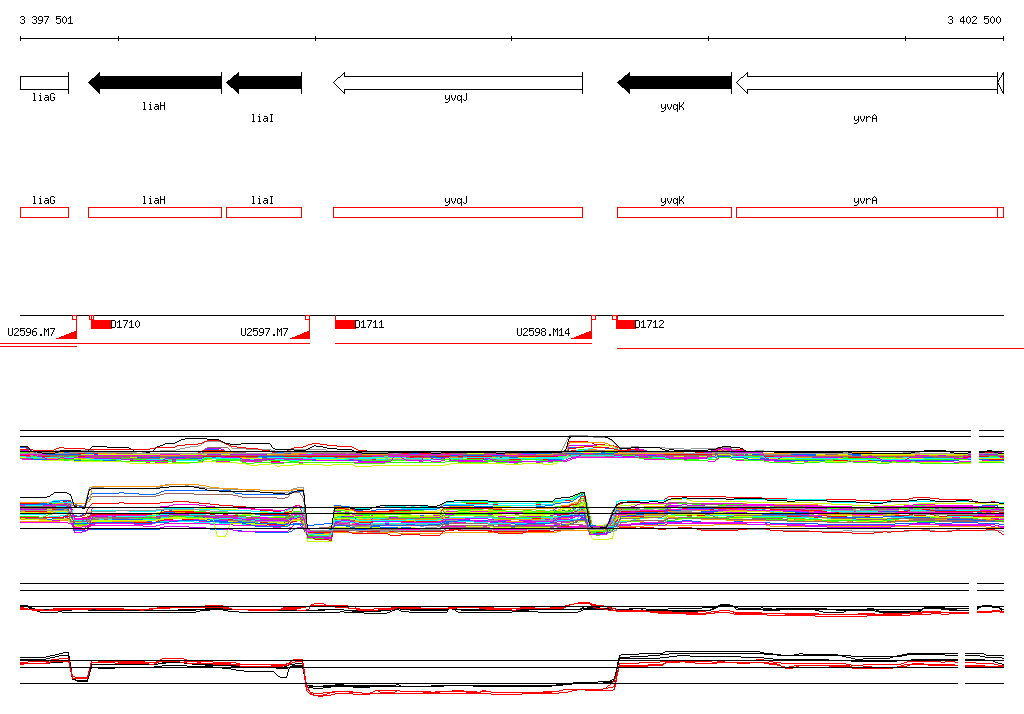1024x714 pixels.
Task: Select the red D1711 marker block
Action: point(345,324)
